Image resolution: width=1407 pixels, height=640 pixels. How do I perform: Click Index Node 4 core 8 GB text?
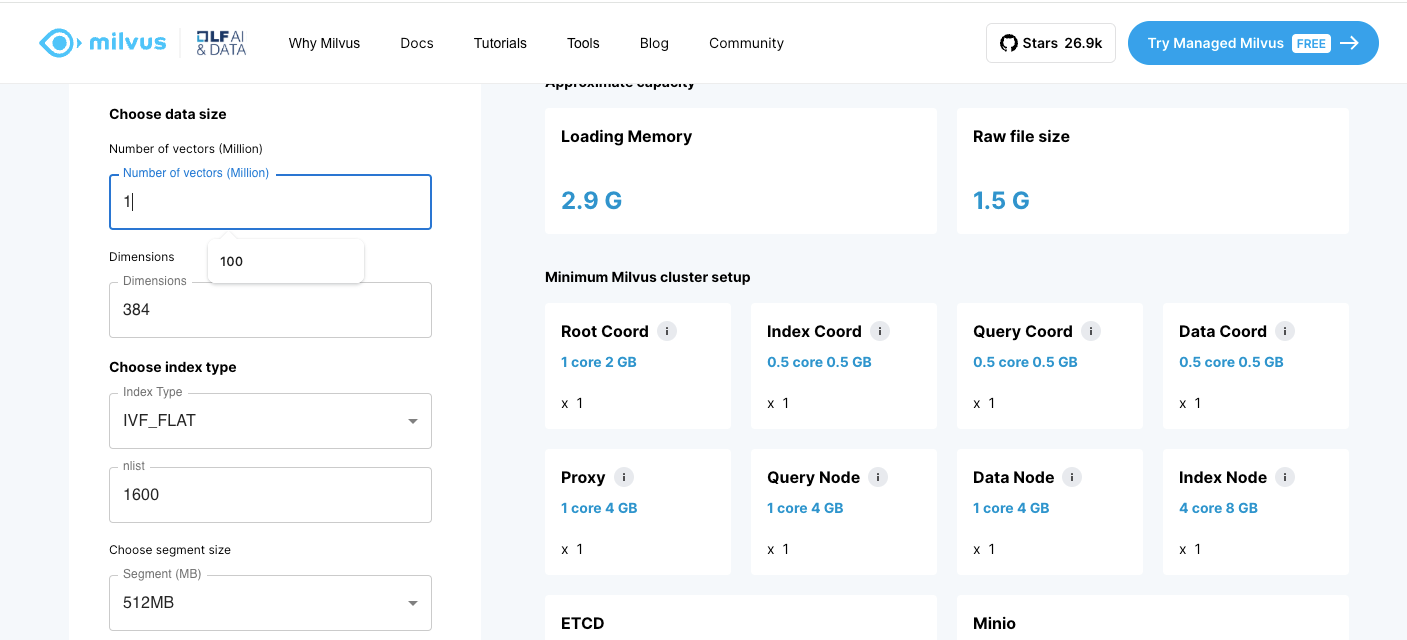point(1218,508)
